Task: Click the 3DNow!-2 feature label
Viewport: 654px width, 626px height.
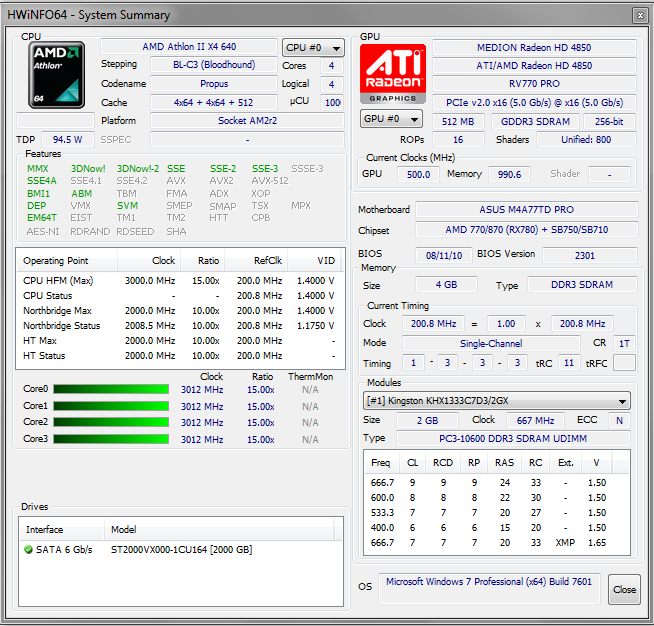Action: coord(138,168)
